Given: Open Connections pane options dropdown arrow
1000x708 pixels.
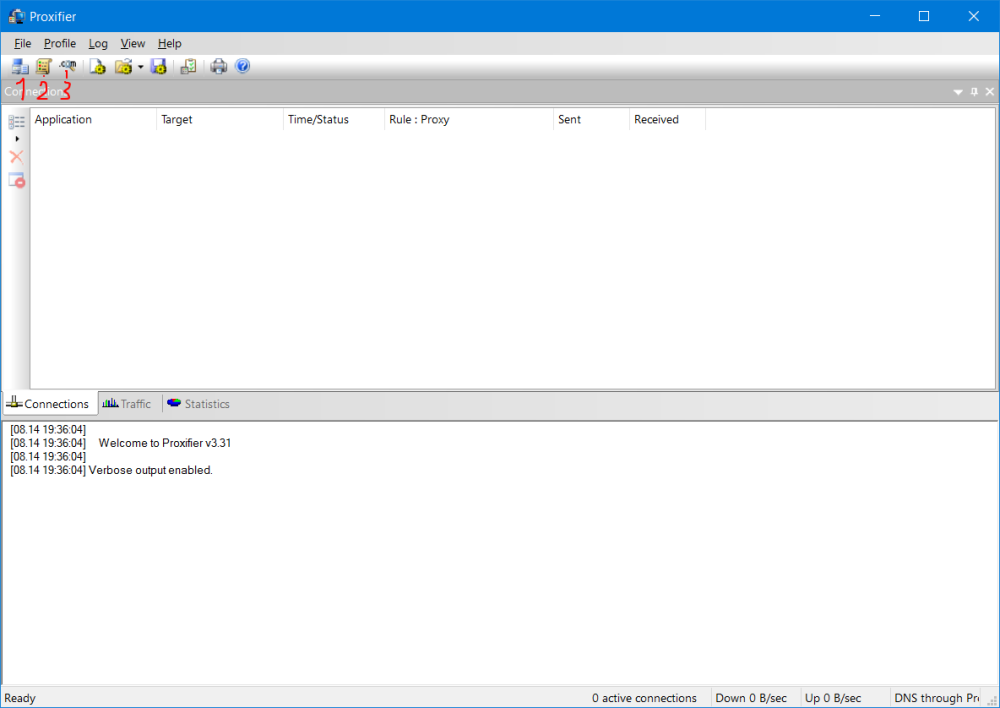Looking at the screenshot, I should tap(958, 92).
